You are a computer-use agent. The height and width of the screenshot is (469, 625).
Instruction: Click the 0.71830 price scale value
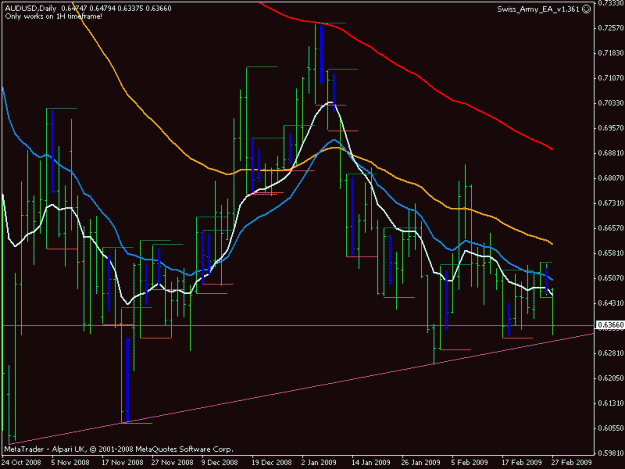(x=611, y=53)
